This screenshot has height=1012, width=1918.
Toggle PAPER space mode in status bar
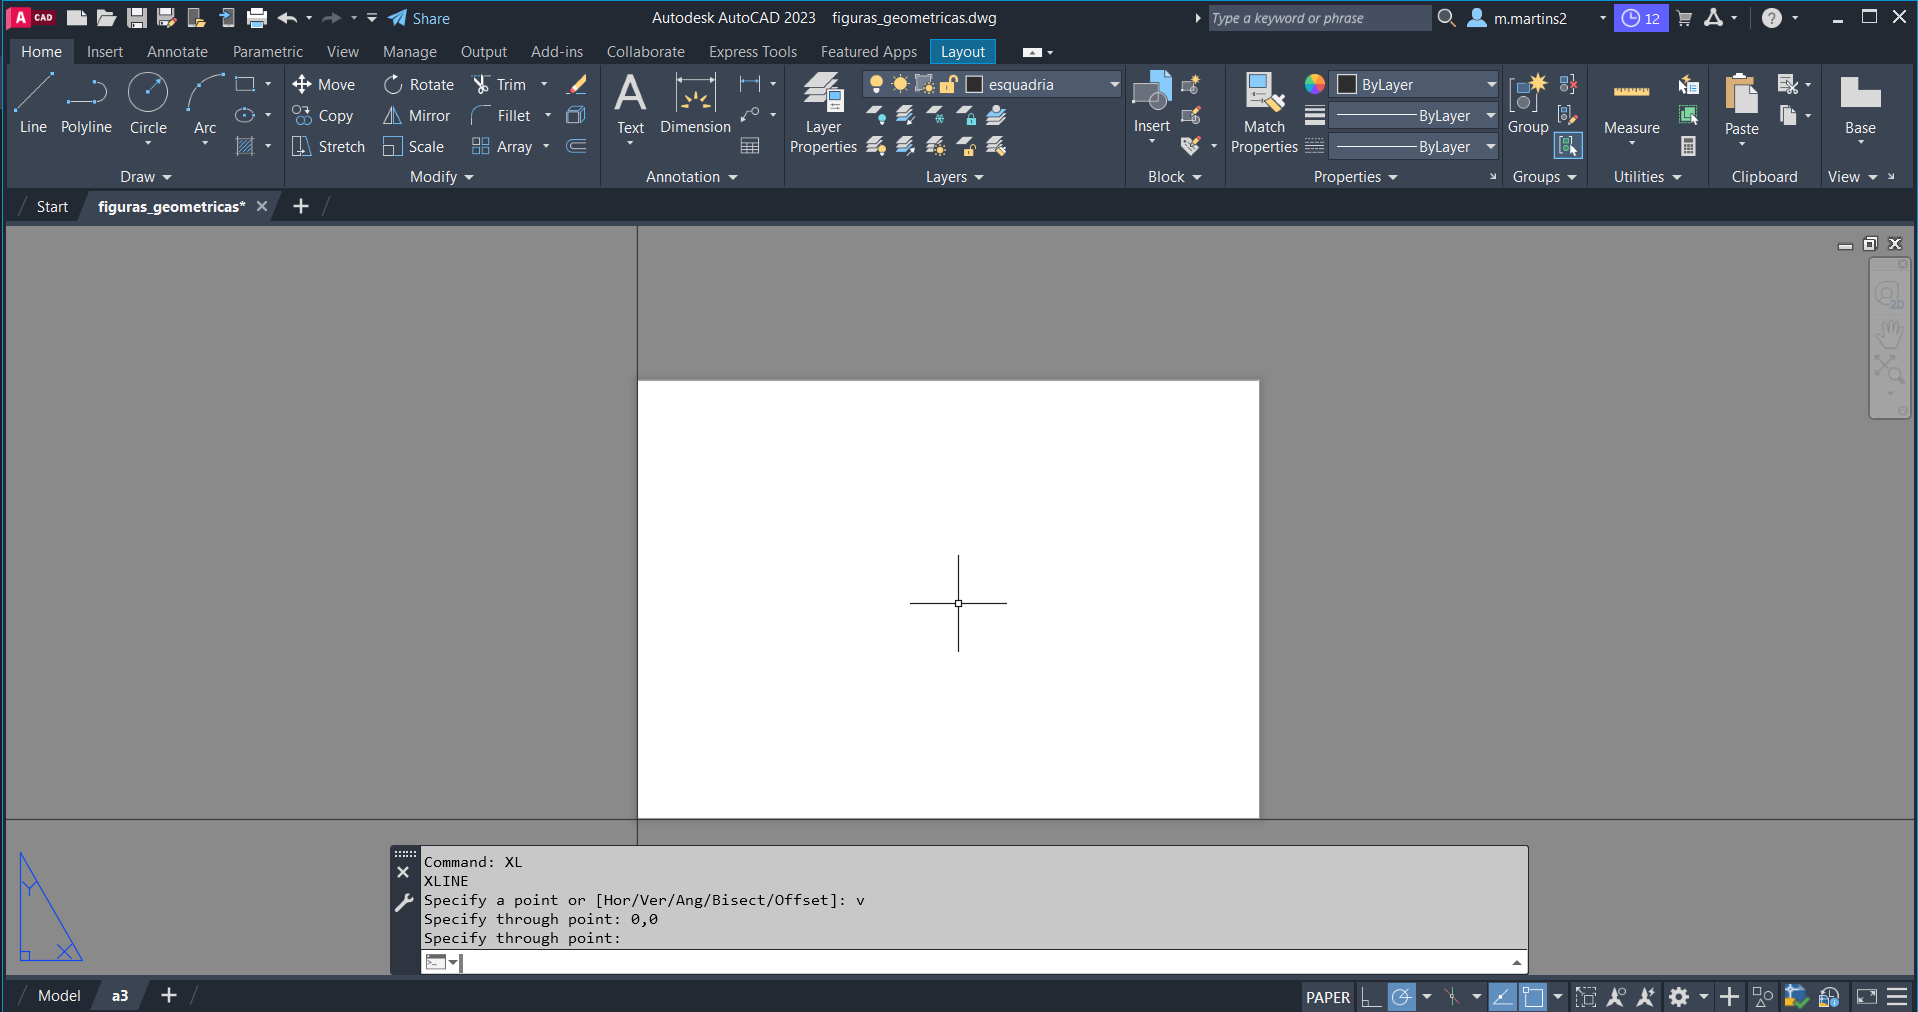1327,997
